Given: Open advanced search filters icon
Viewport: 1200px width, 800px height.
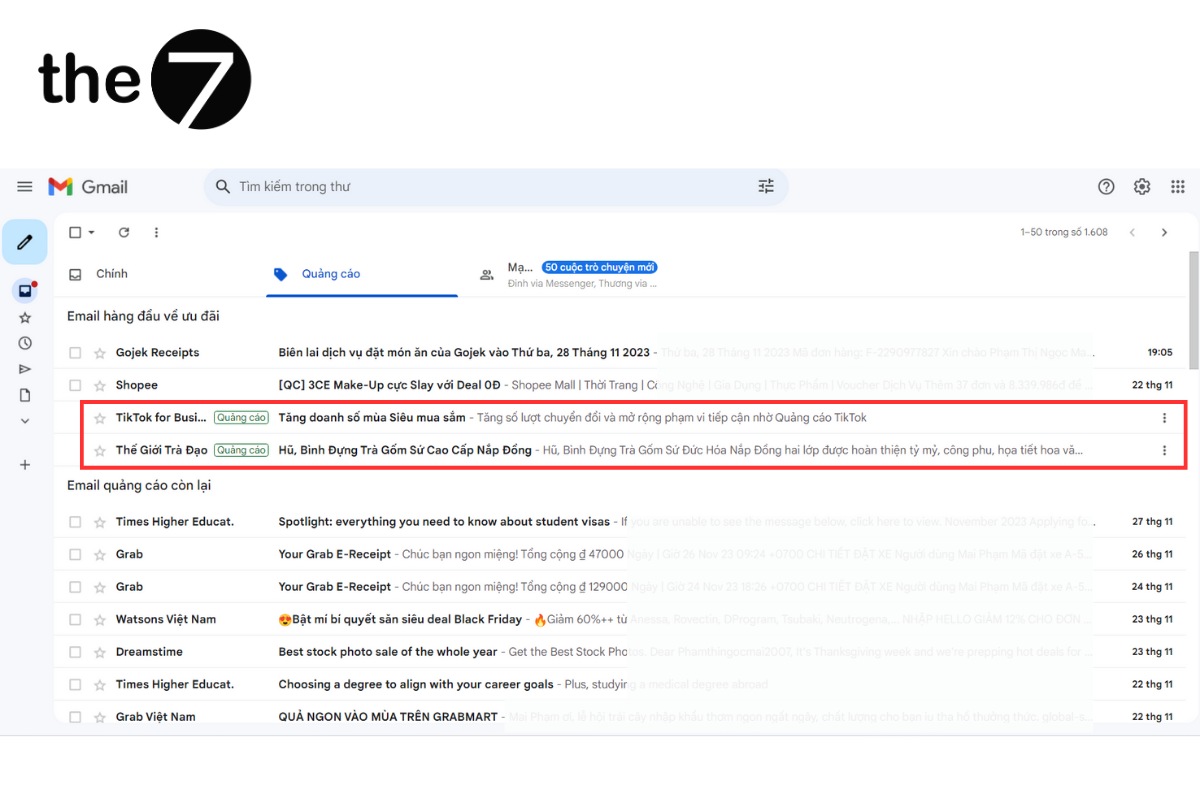Looking at the screenshot, I should click(x=766, y=186).
